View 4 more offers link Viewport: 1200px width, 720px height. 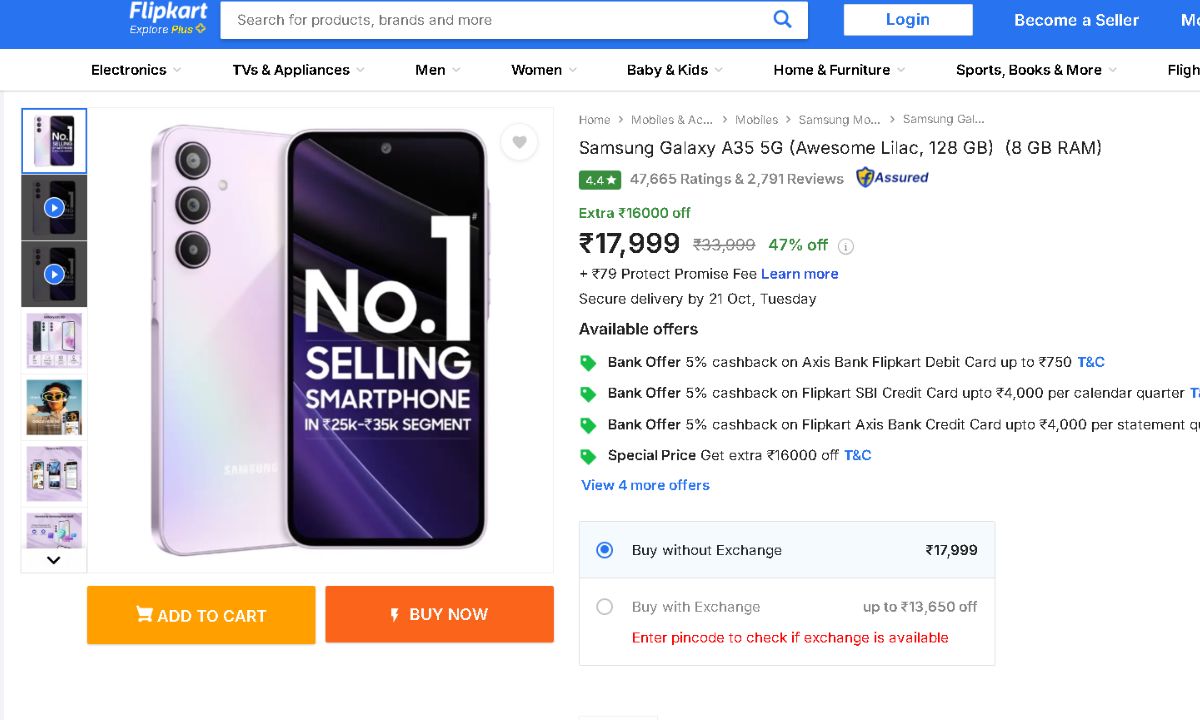(x=645, y=485)
